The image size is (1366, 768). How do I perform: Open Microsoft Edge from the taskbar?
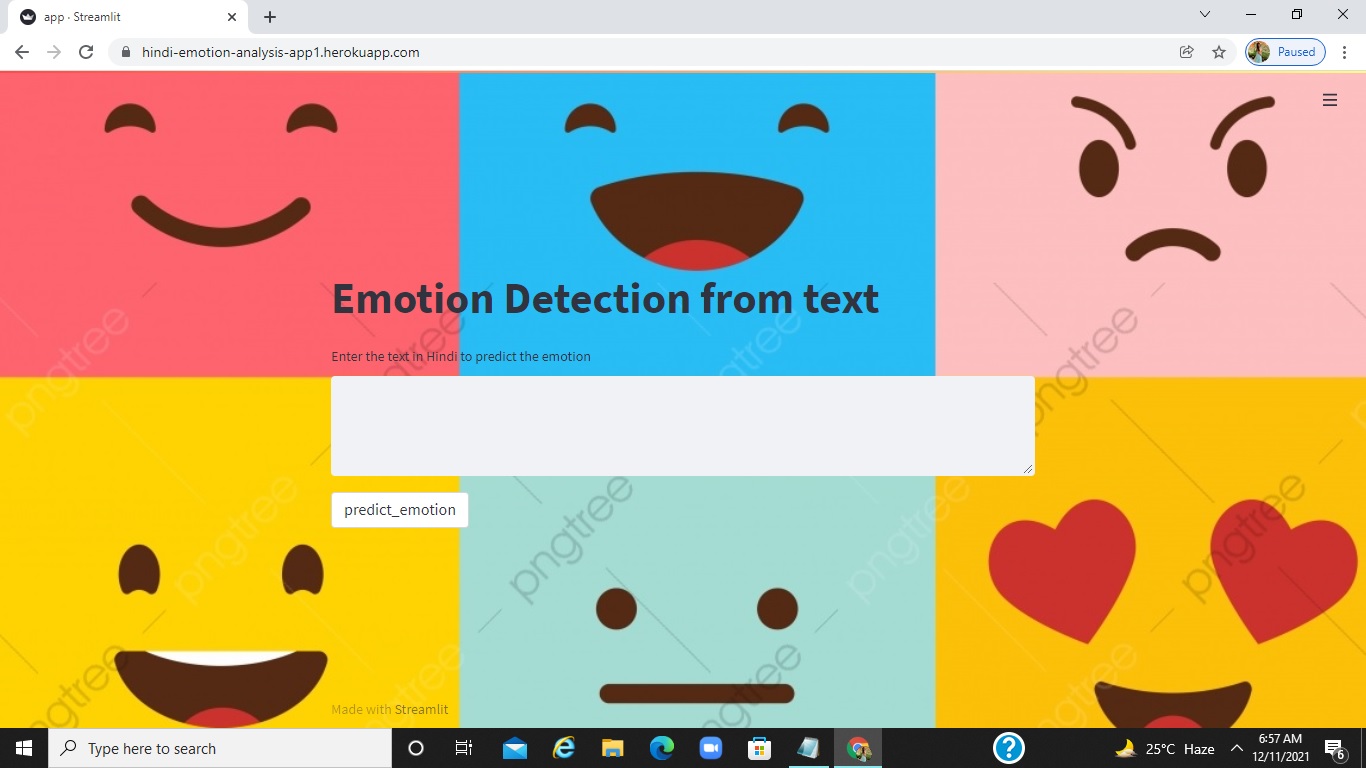(661, 747)
